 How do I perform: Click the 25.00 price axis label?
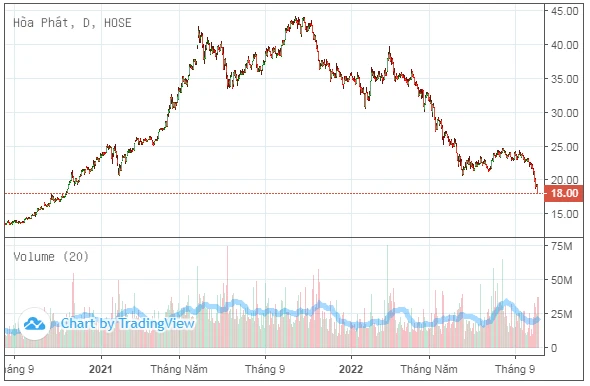click(x=564, y=147)
